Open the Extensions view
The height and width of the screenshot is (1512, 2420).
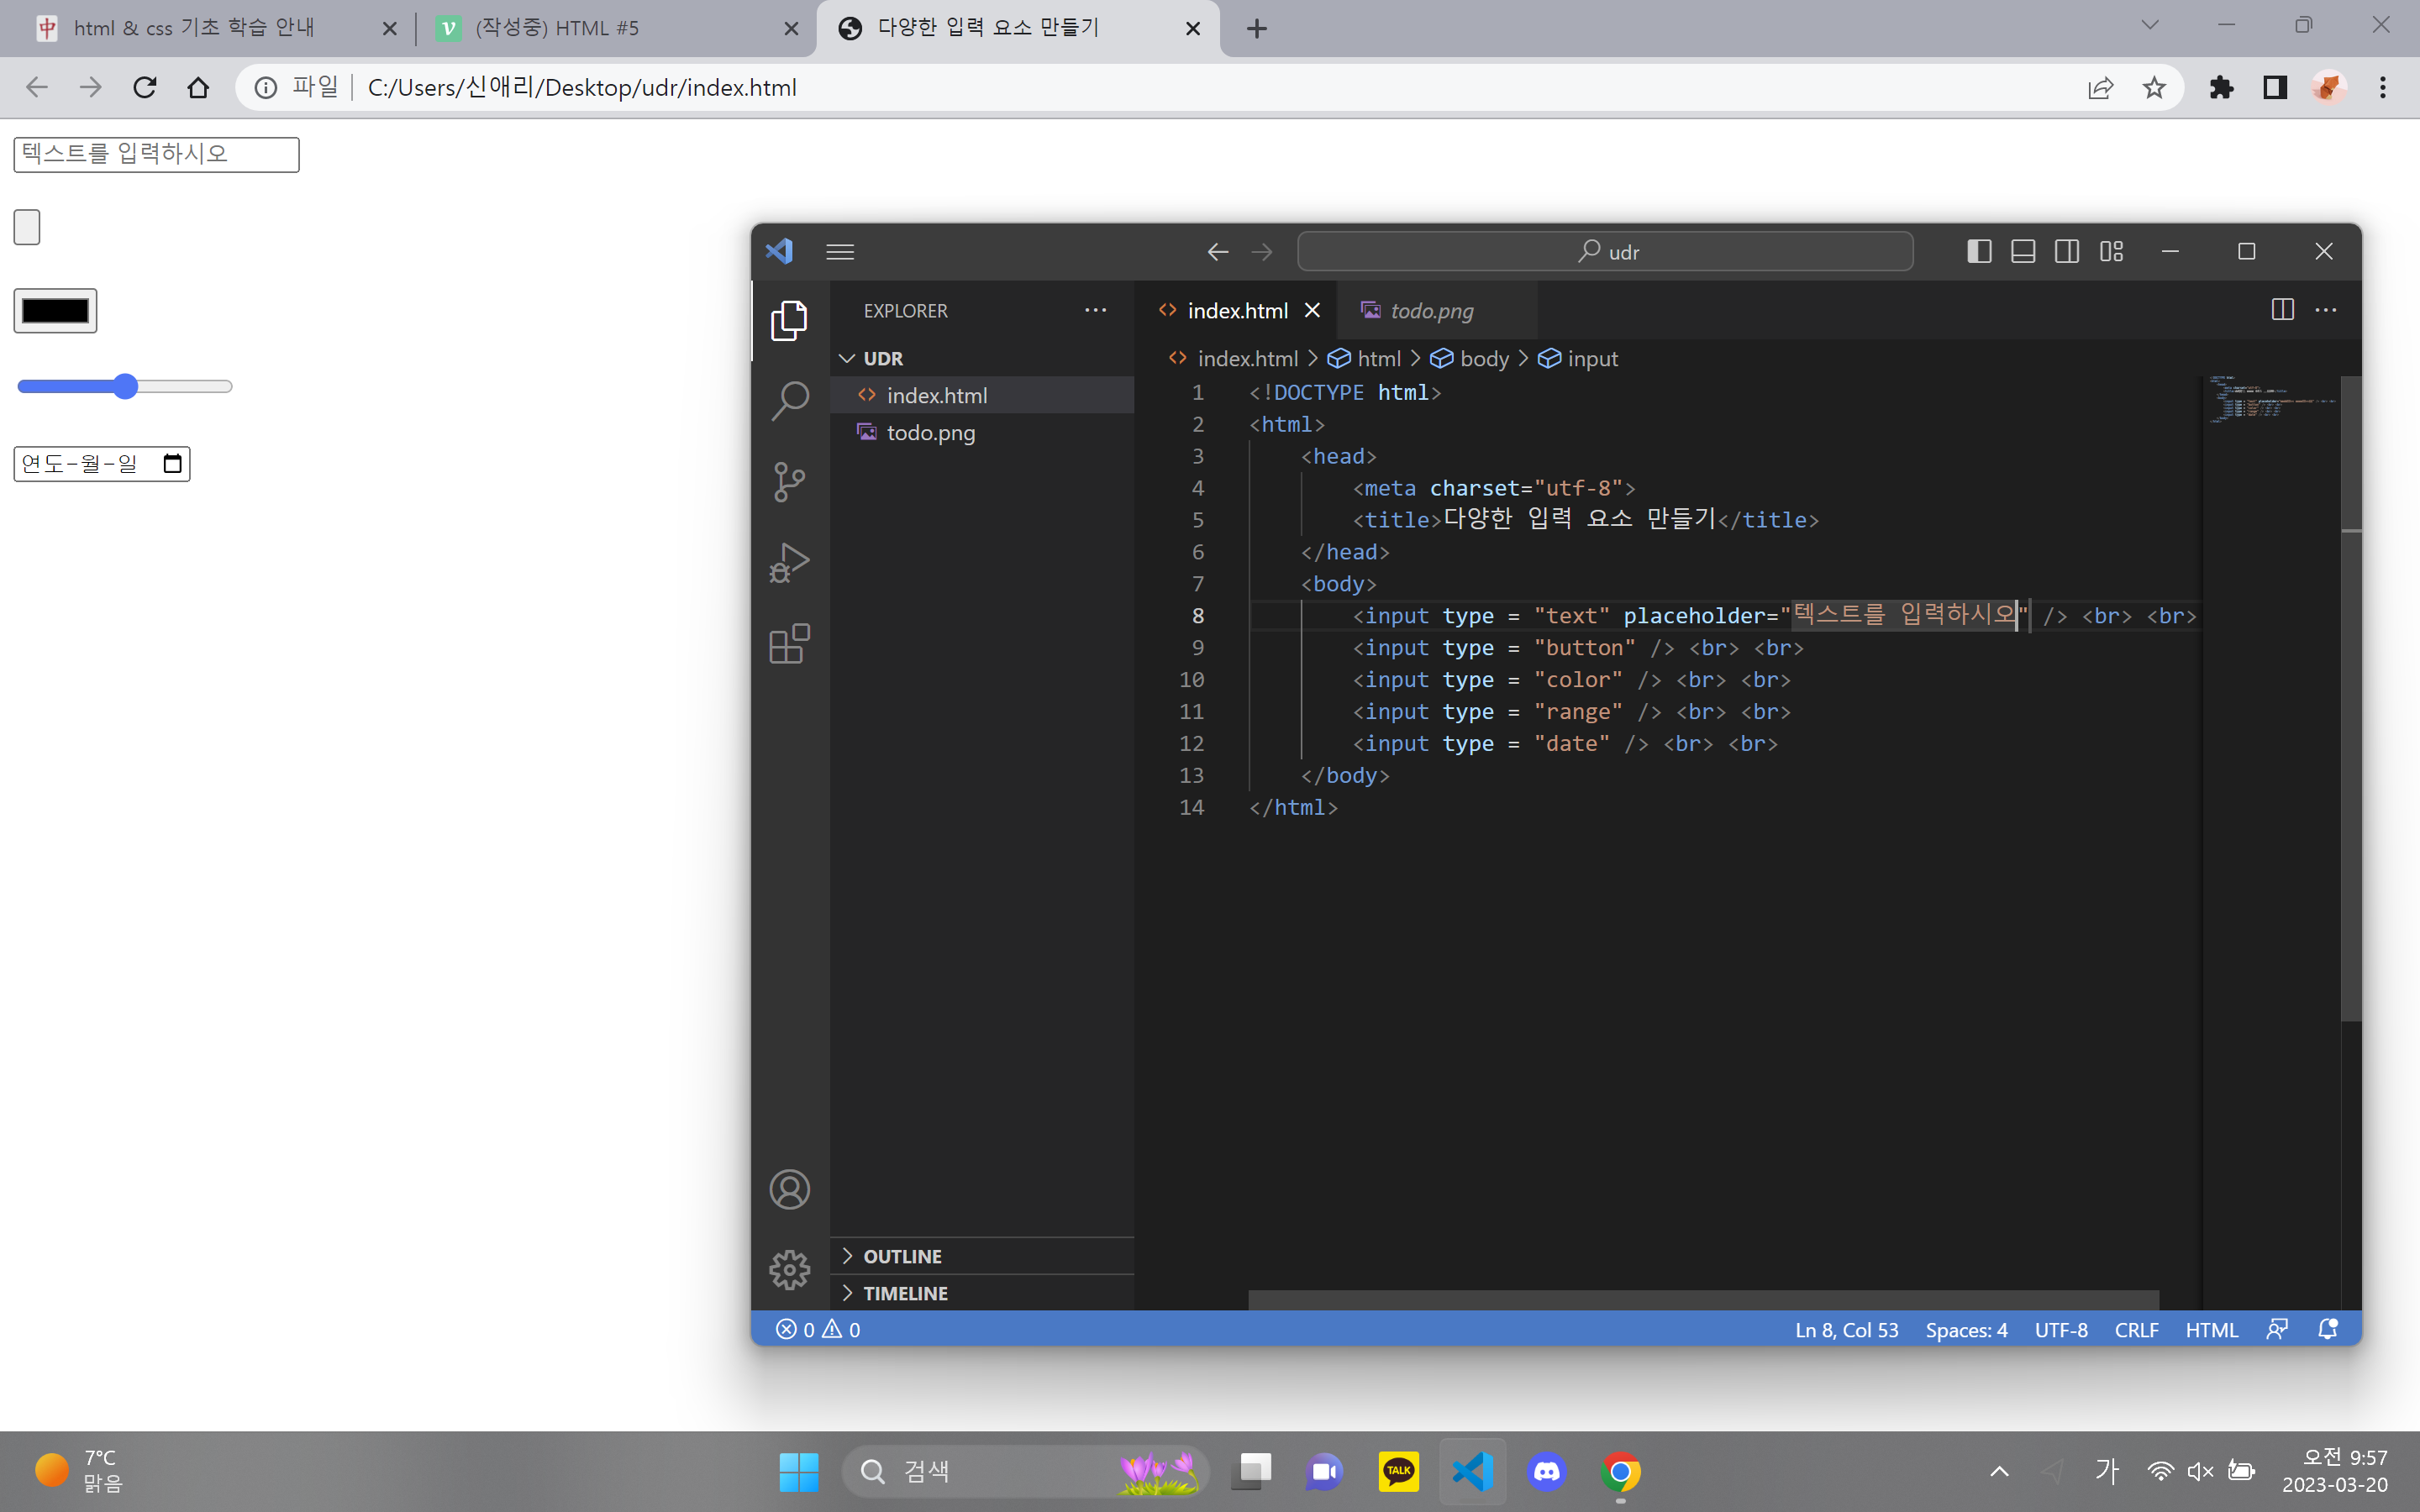click(x=789, y=644)
